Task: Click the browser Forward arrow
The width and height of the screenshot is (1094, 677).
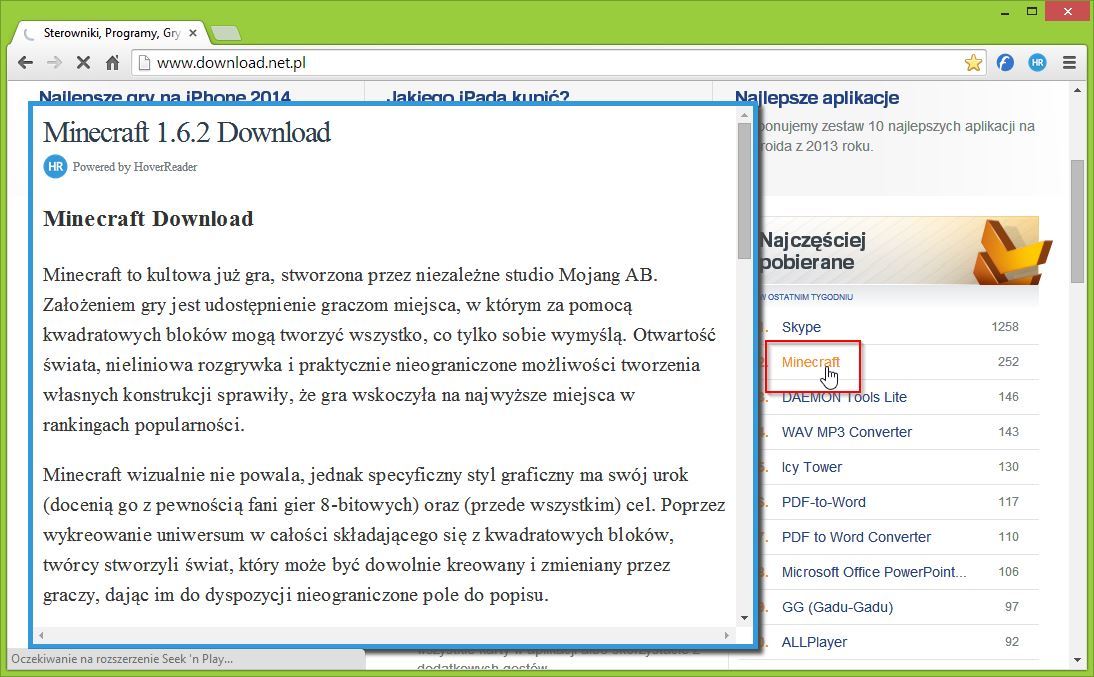Action: click(54, 63)
